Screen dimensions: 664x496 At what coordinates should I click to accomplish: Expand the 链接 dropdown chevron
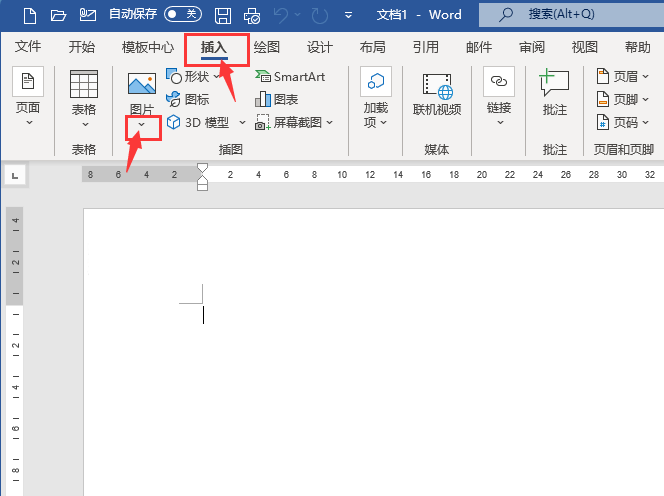click(500, 122)
